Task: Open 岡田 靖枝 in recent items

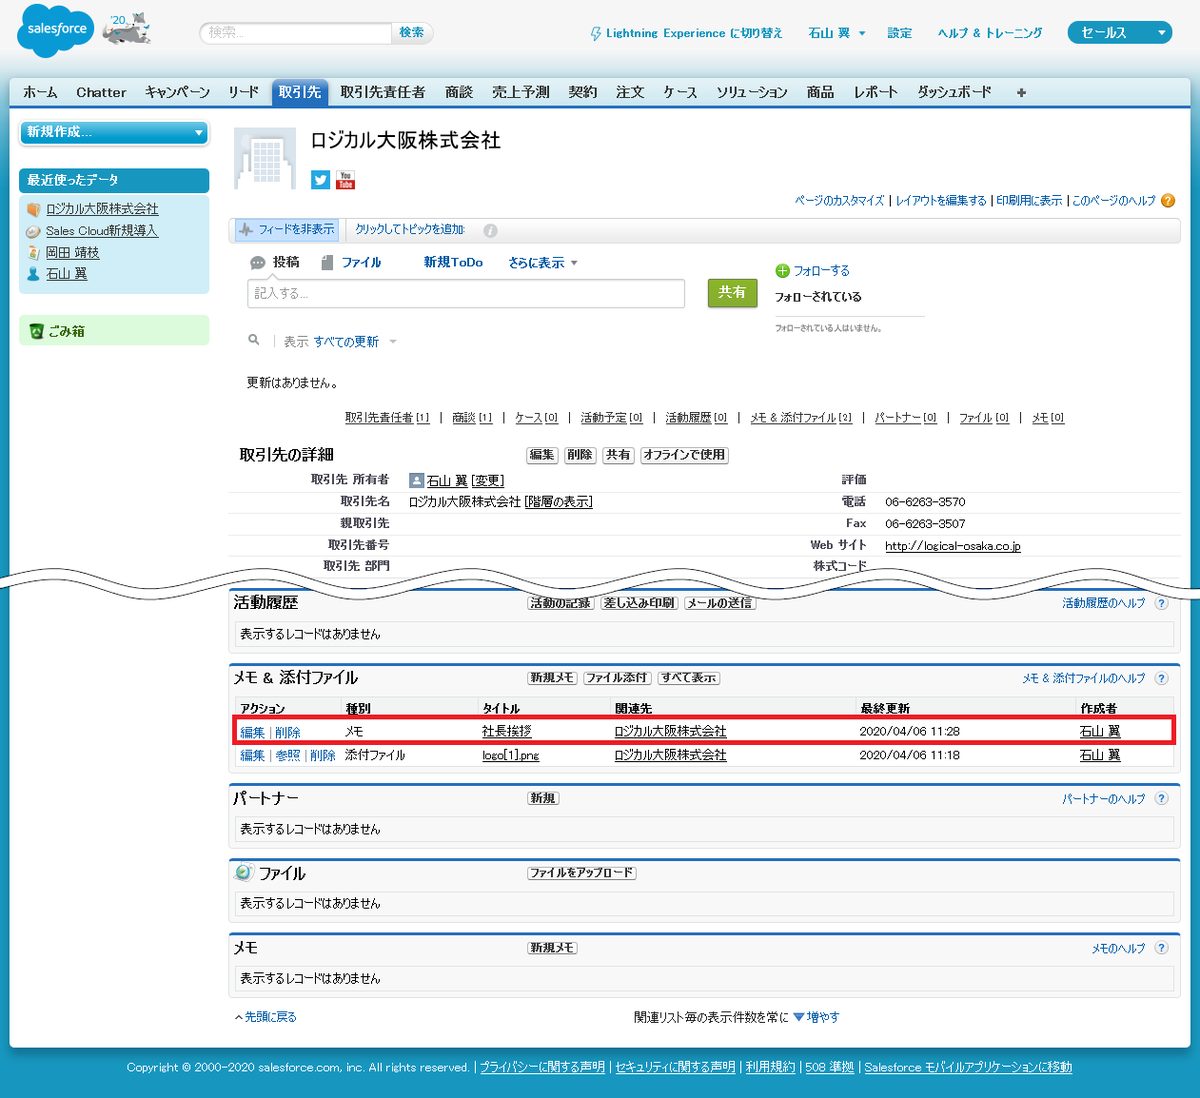Action: (x=73, y=253)
